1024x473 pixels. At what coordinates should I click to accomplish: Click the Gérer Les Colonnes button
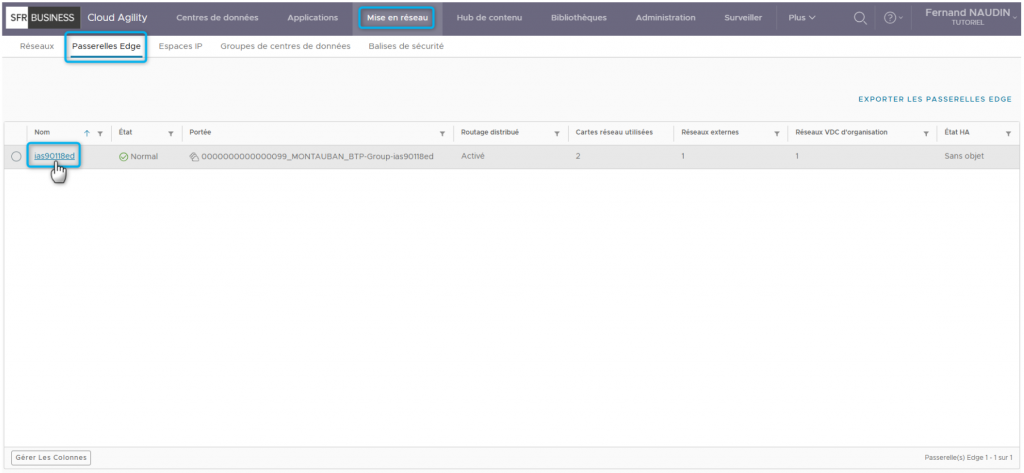[51, 457]
